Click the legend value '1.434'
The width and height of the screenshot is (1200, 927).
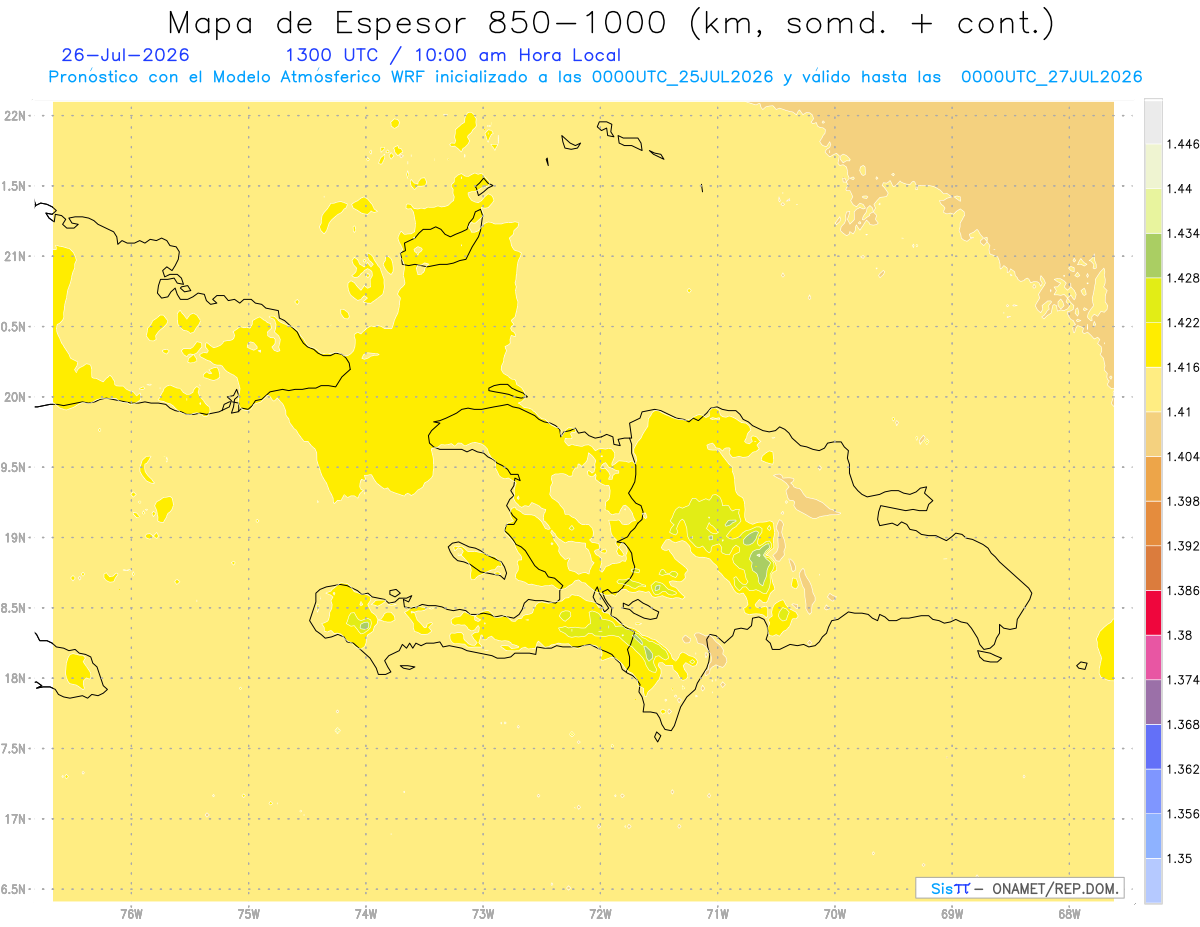pos(1182,233)
